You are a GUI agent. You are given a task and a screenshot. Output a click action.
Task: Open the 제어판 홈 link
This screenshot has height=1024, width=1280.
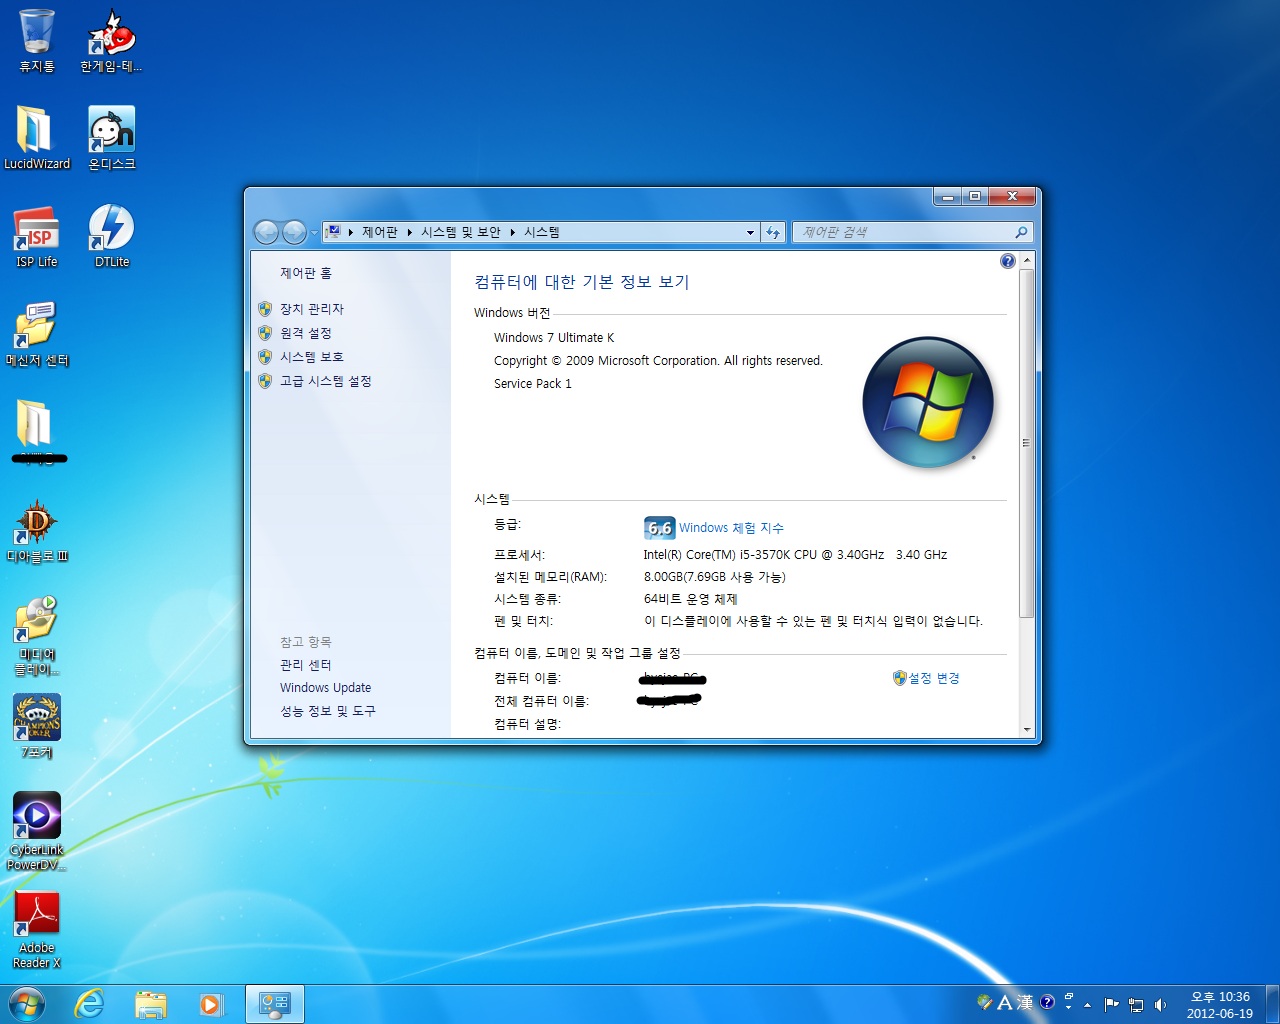point(306,273)
